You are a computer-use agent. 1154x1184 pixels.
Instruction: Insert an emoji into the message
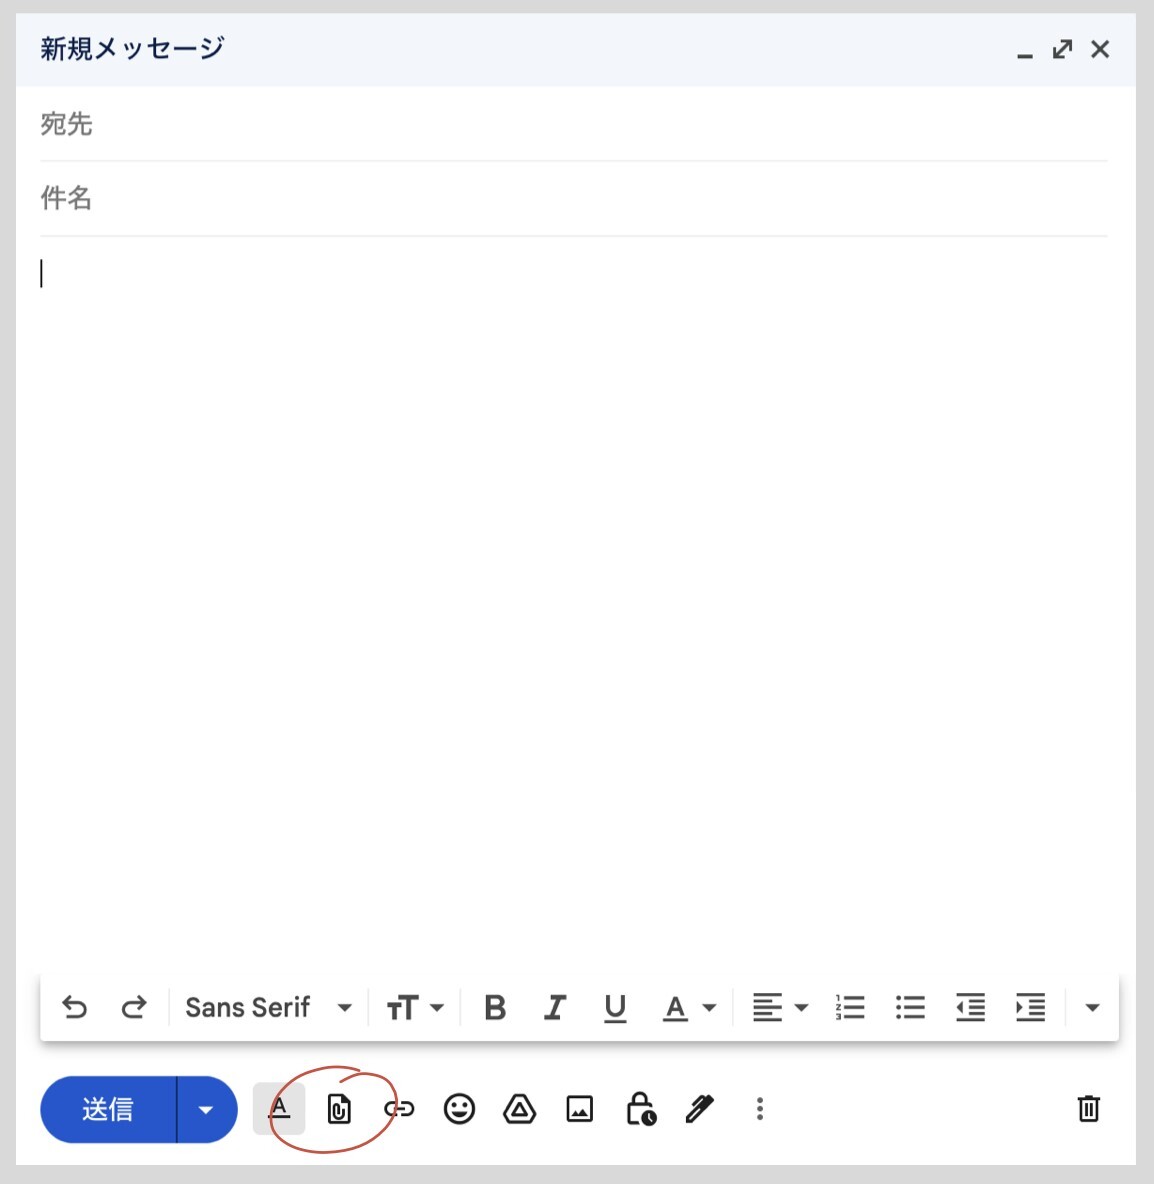460,1109
